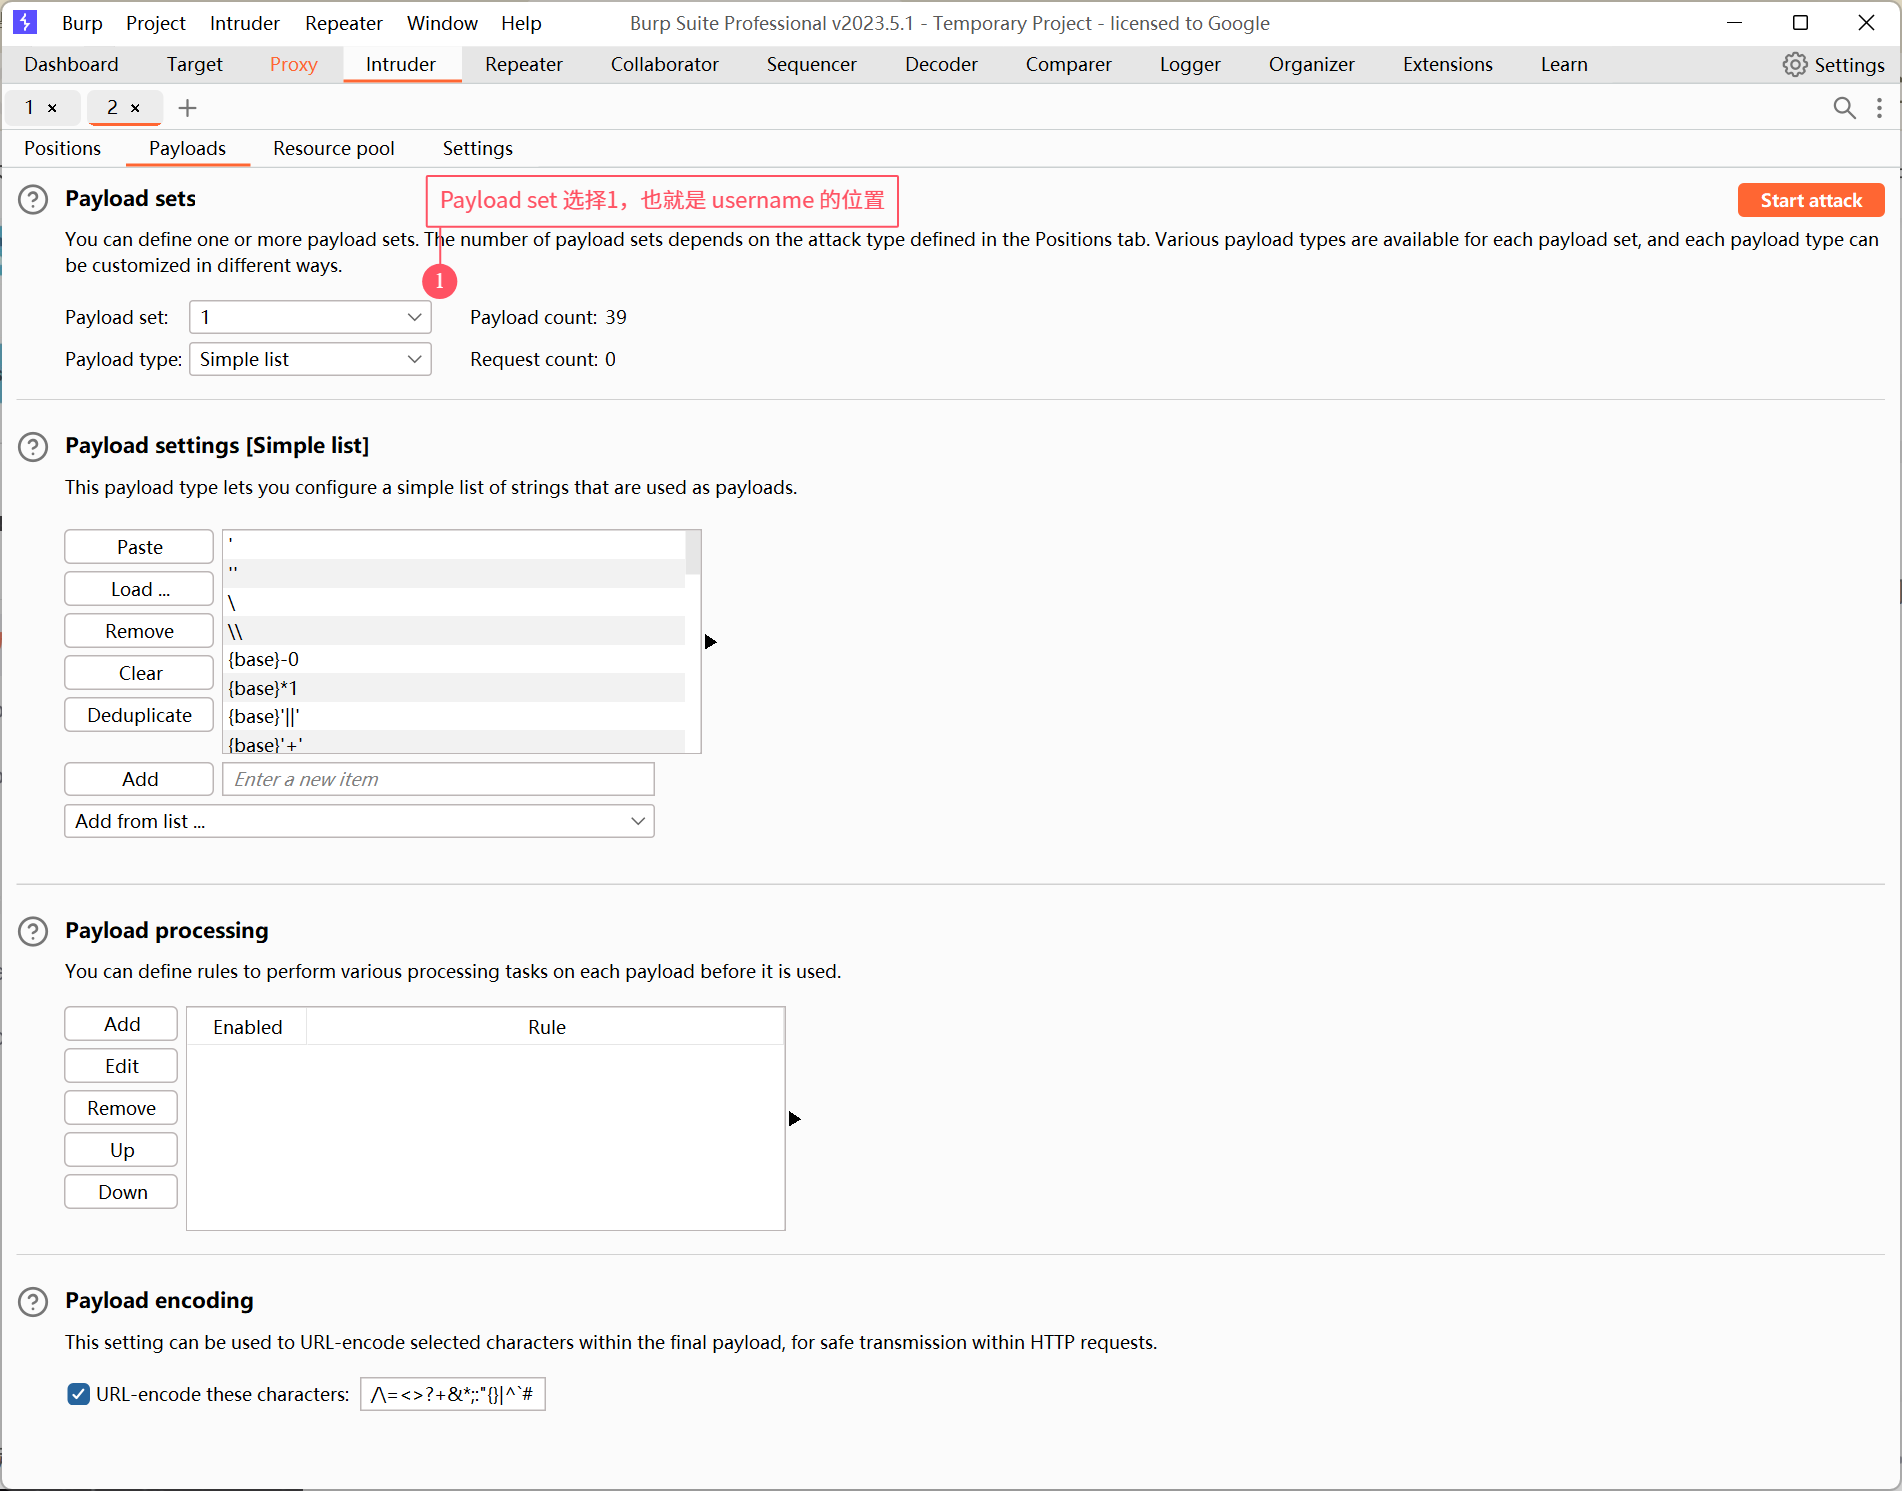The image size is (1902, 1491).
Task: Click the Deduplicate button
Action: (x=139, y=715)
